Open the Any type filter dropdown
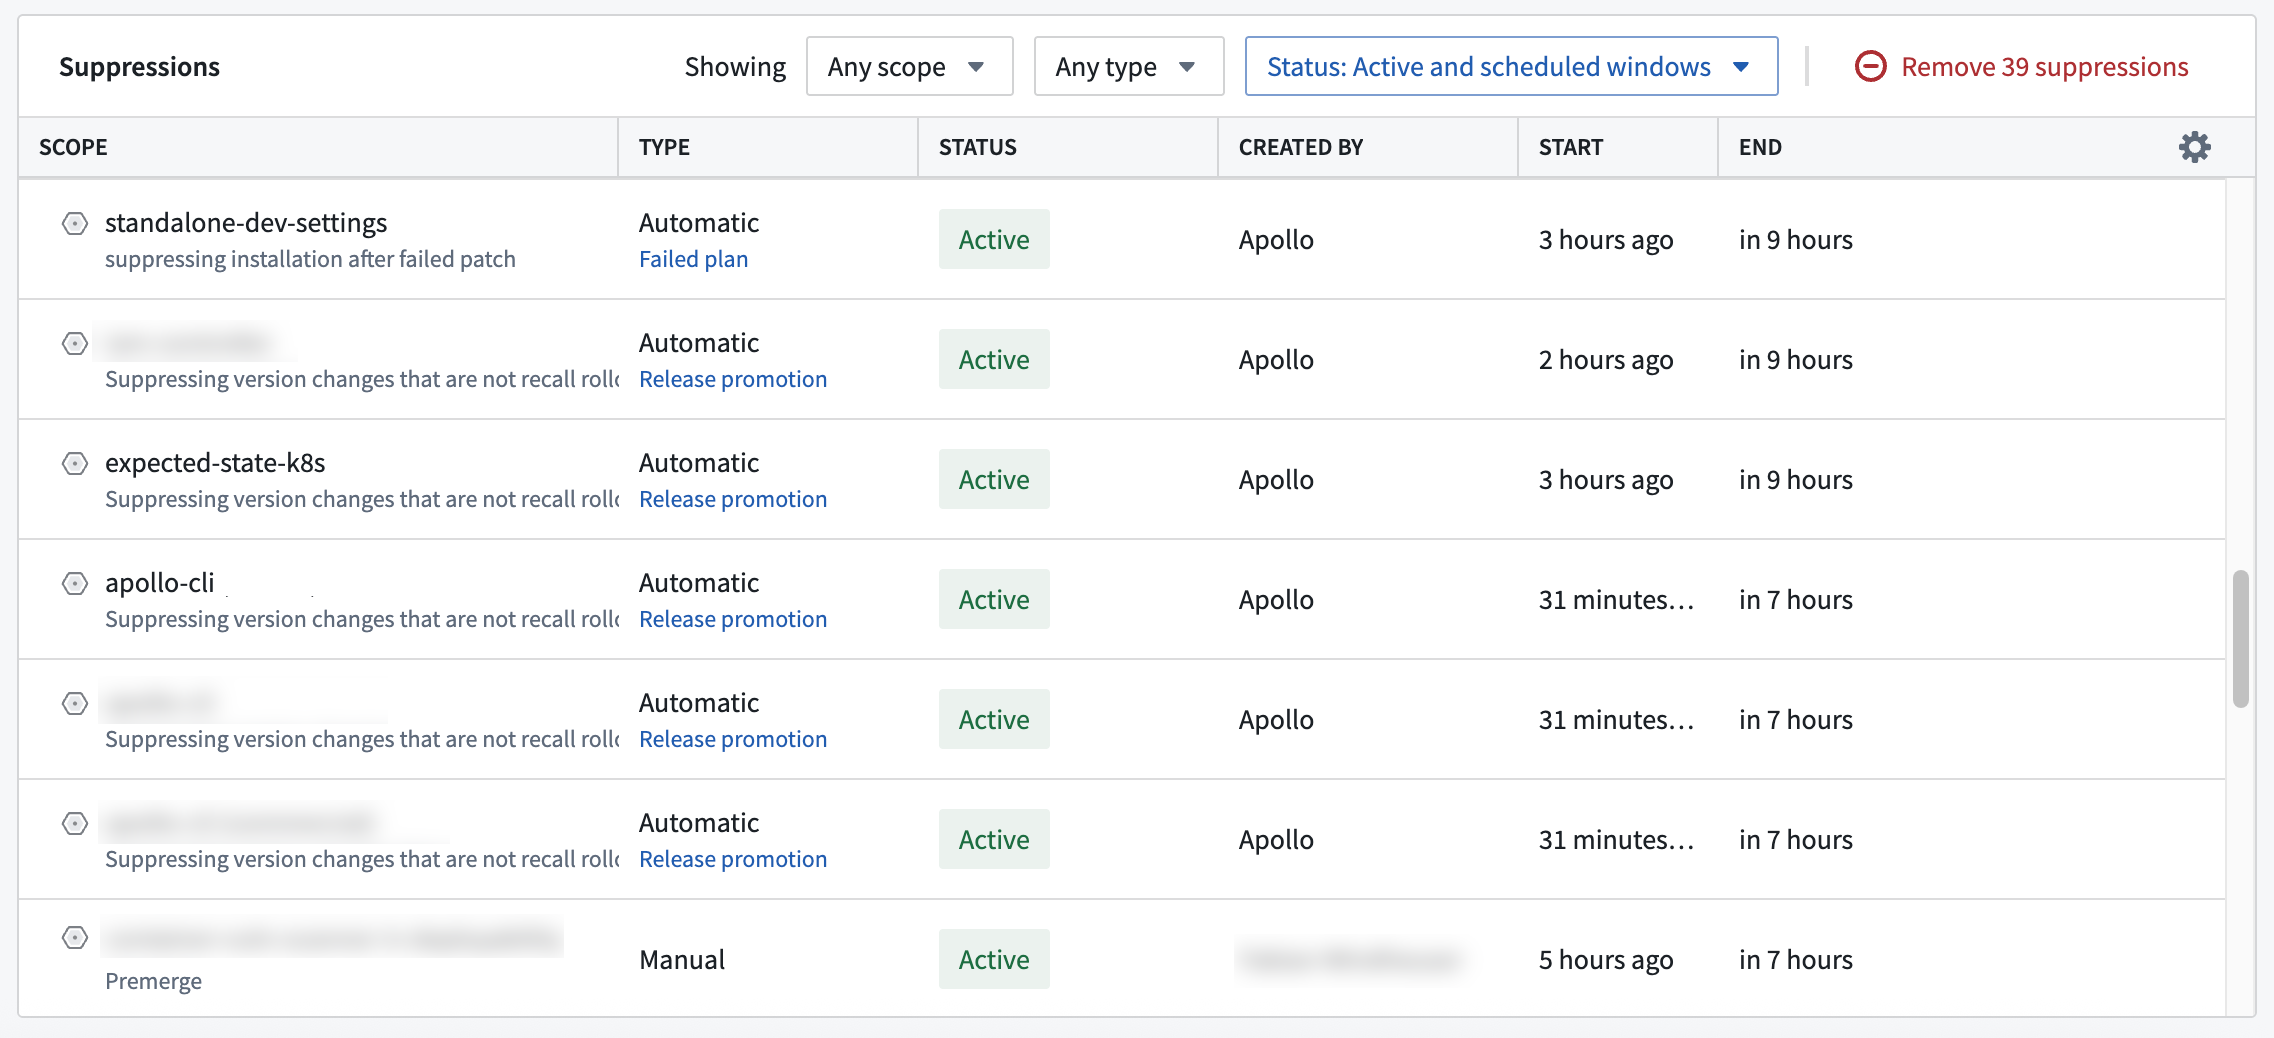Image resolution: width=2274 pixels, height=1038 pixels. [1128, 66]
